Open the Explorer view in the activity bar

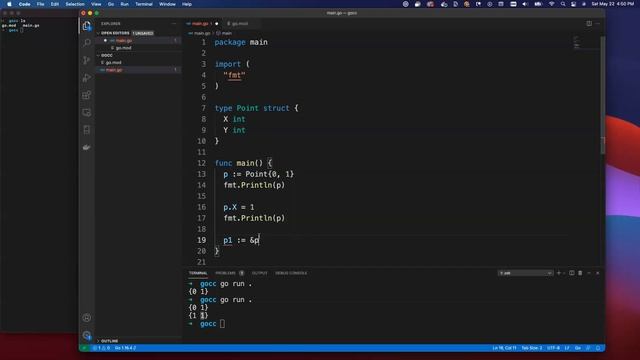coord(87,26)
